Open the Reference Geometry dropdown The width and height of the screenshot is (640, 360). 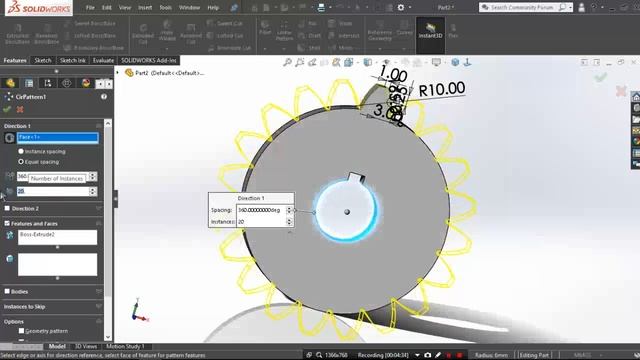pos(380,49)
